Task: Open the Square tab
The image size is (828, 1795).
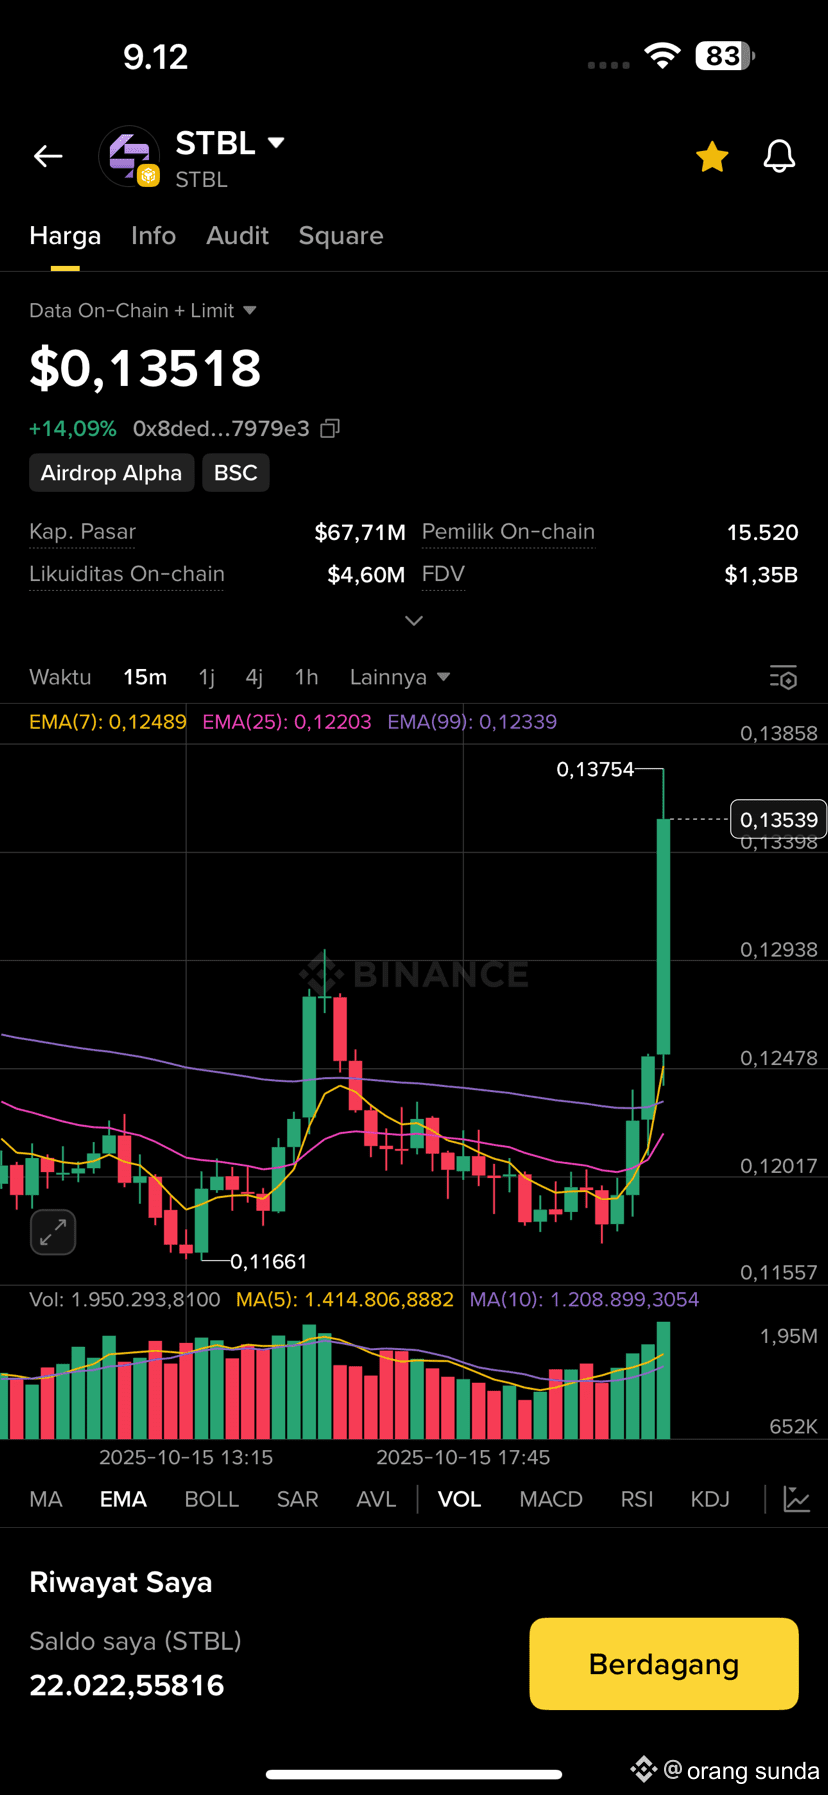Action: click(x=341, y=236)
